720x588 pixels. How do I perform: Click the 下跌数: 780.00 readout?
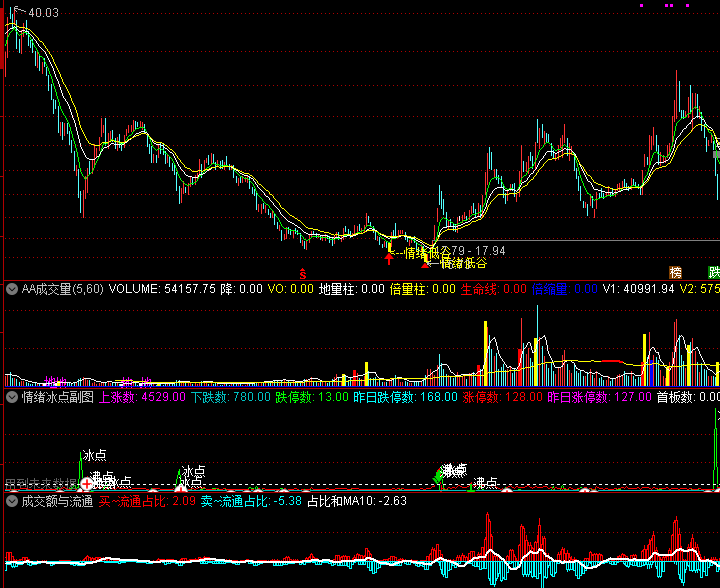tap(231, 397)
